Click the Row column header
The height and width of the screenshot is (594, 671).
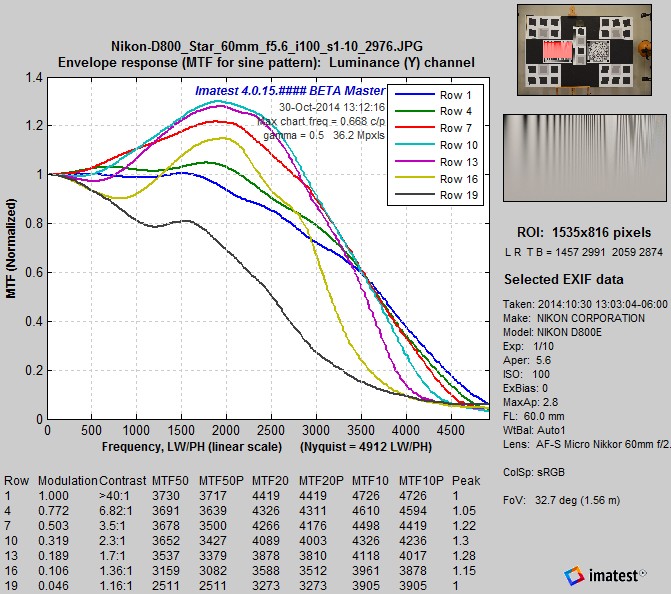[x=16, y=481]
